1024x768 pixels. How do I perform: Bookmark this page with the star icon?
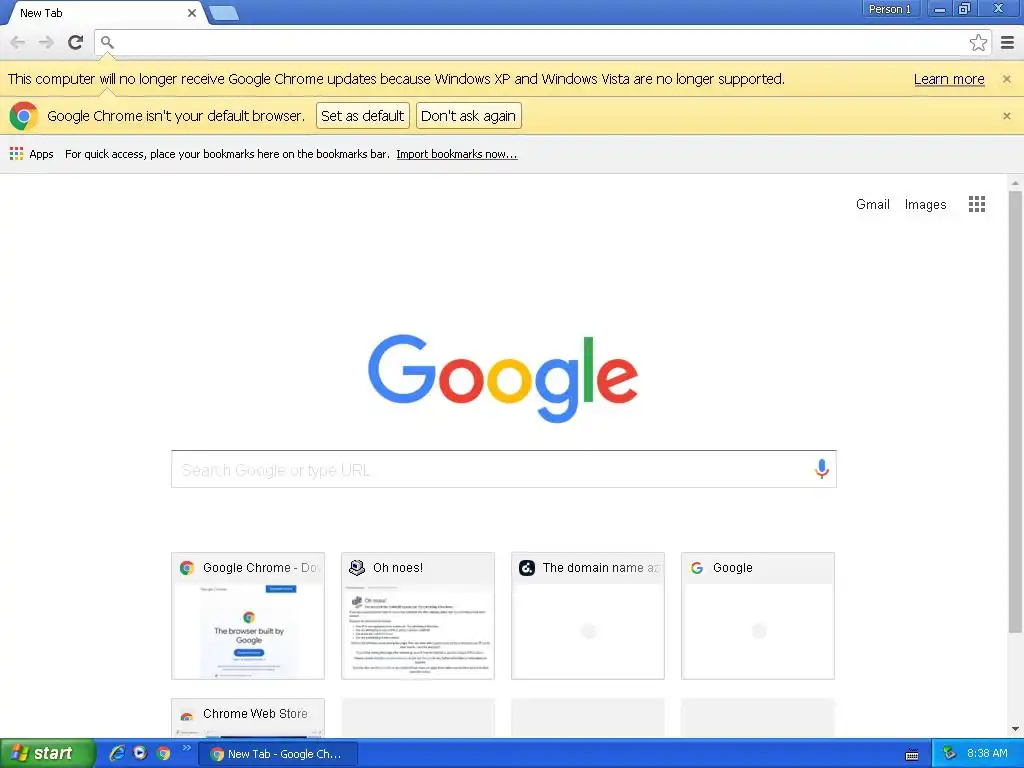(978, 42)
